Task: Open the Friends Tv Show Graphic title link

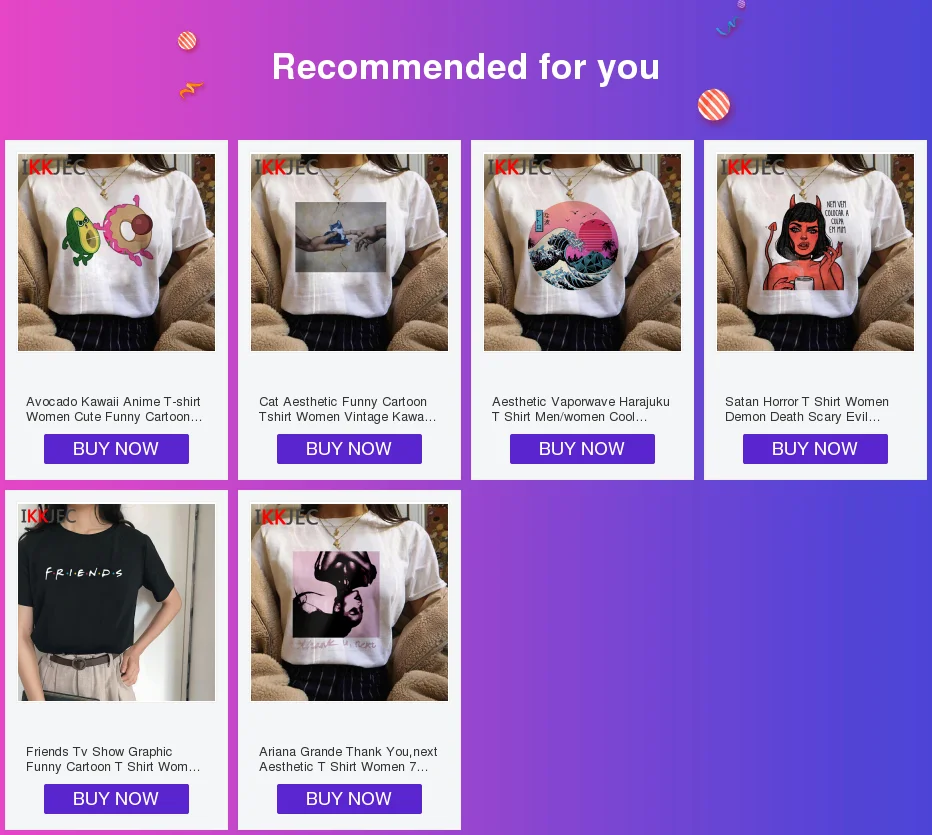Action: click(x=113, y=759)
